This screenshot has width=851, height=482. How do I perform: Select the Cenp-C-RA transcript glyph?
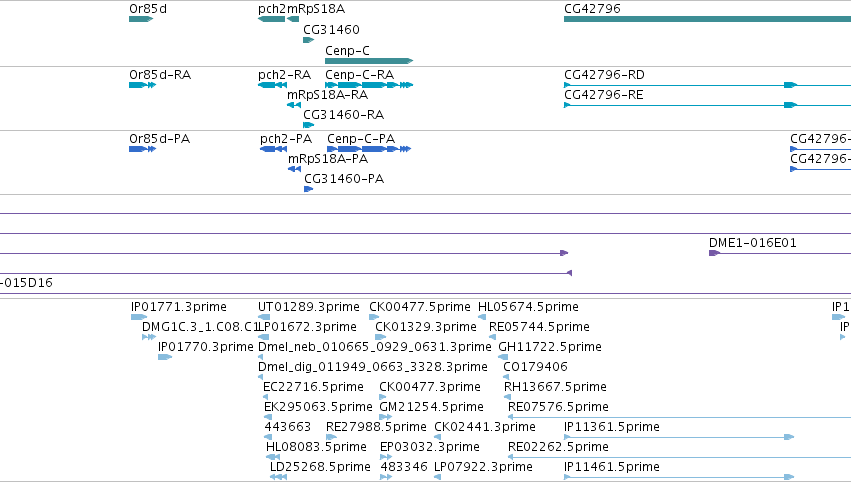369,85
